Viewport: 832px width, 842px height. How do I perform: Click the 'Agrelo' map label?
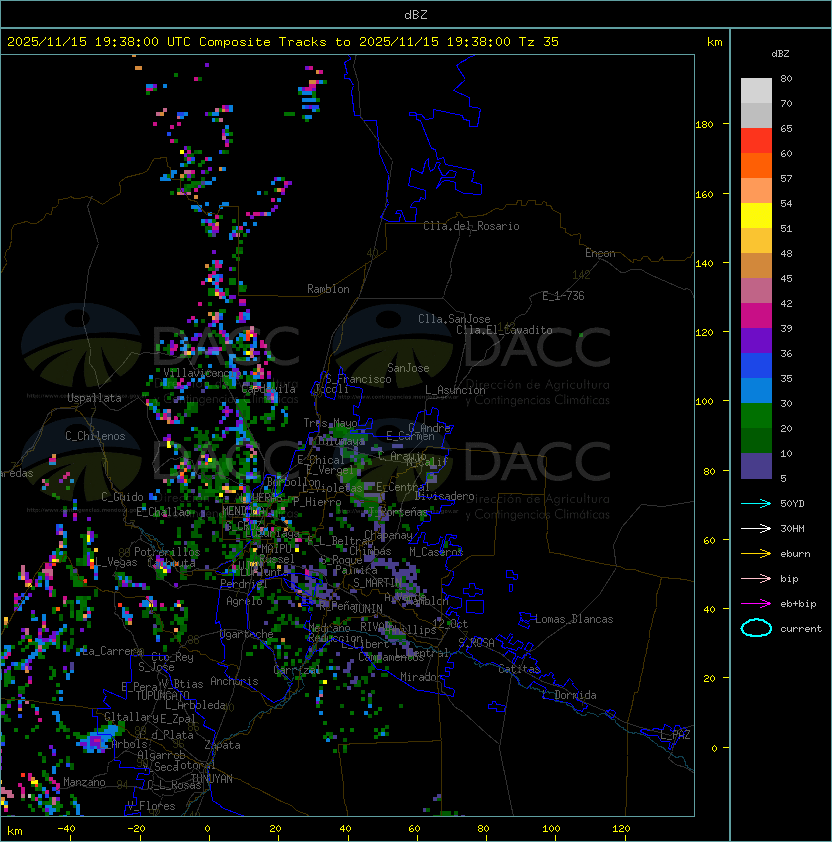(244, 601)
